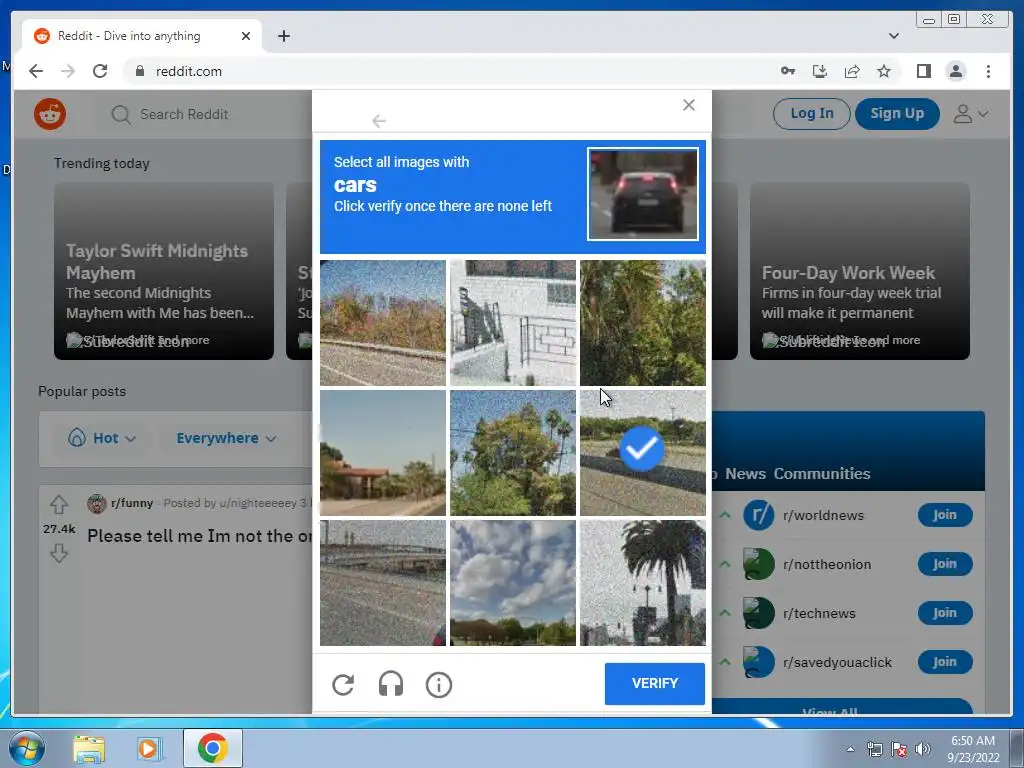1024x768 pixels.
Task: Select the white building fence tile
Action: (513, 323)
